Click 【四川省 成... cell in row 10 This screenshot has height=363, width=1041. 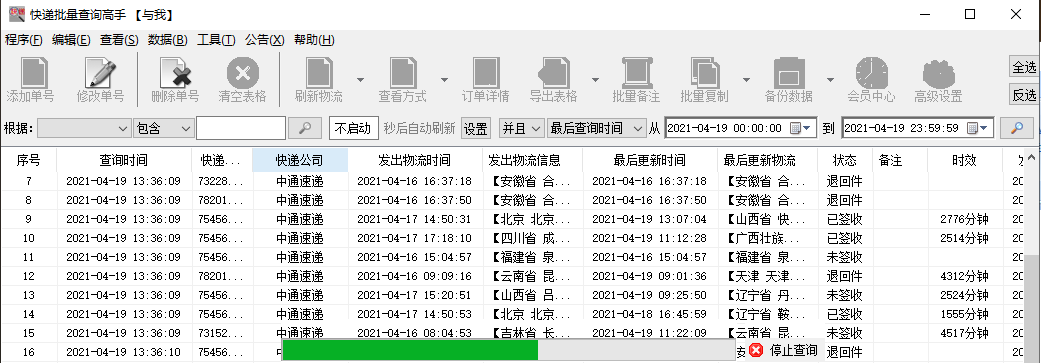(532, 238)
